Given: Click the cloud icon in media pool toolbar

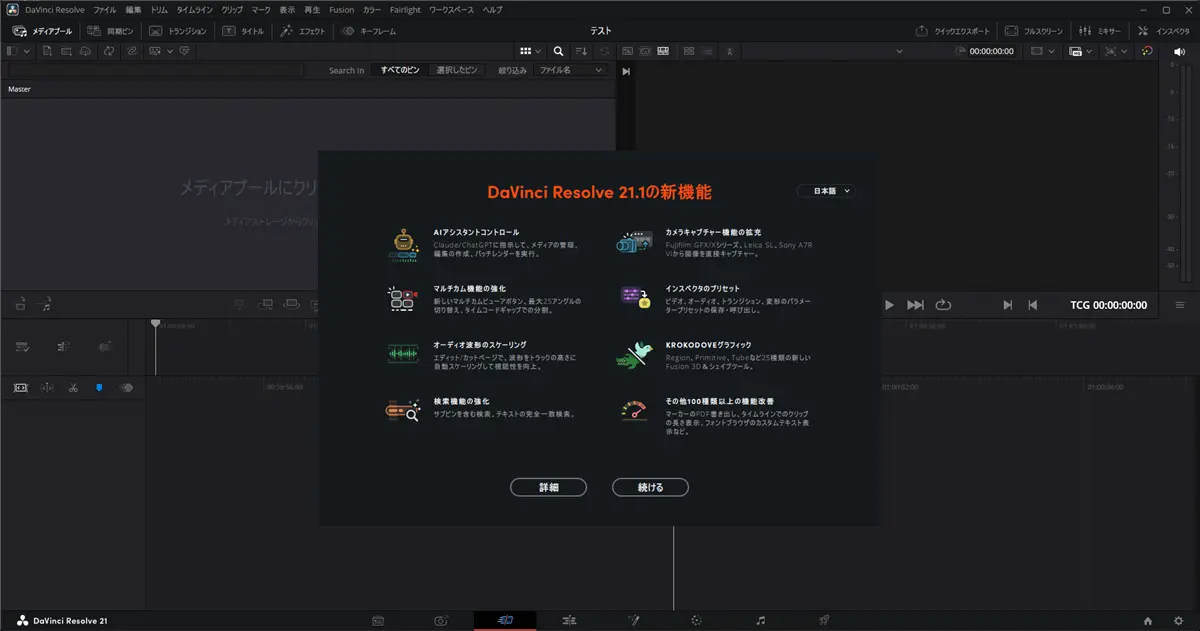Looking at the screenshot, I should 86,51.
